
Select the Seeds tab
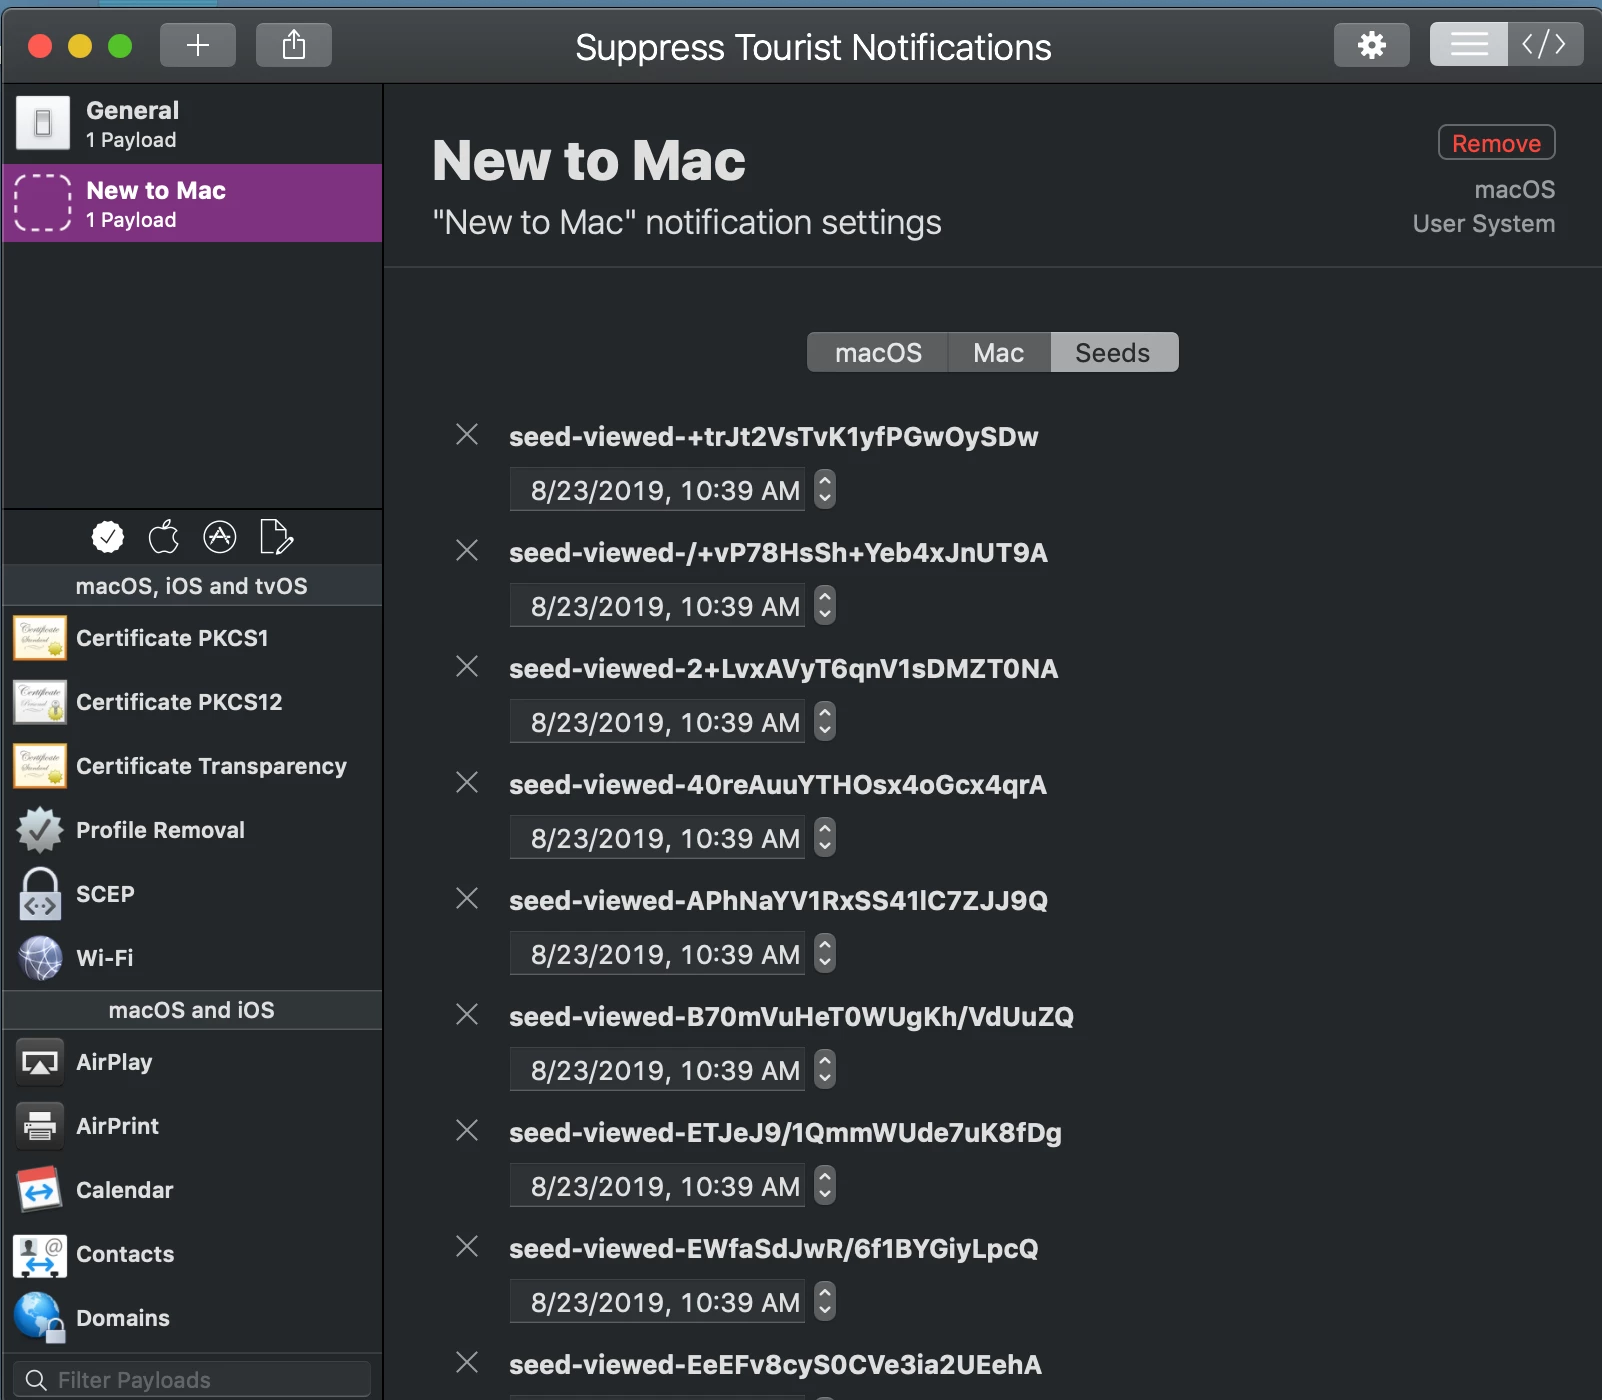coord(1113,353)
